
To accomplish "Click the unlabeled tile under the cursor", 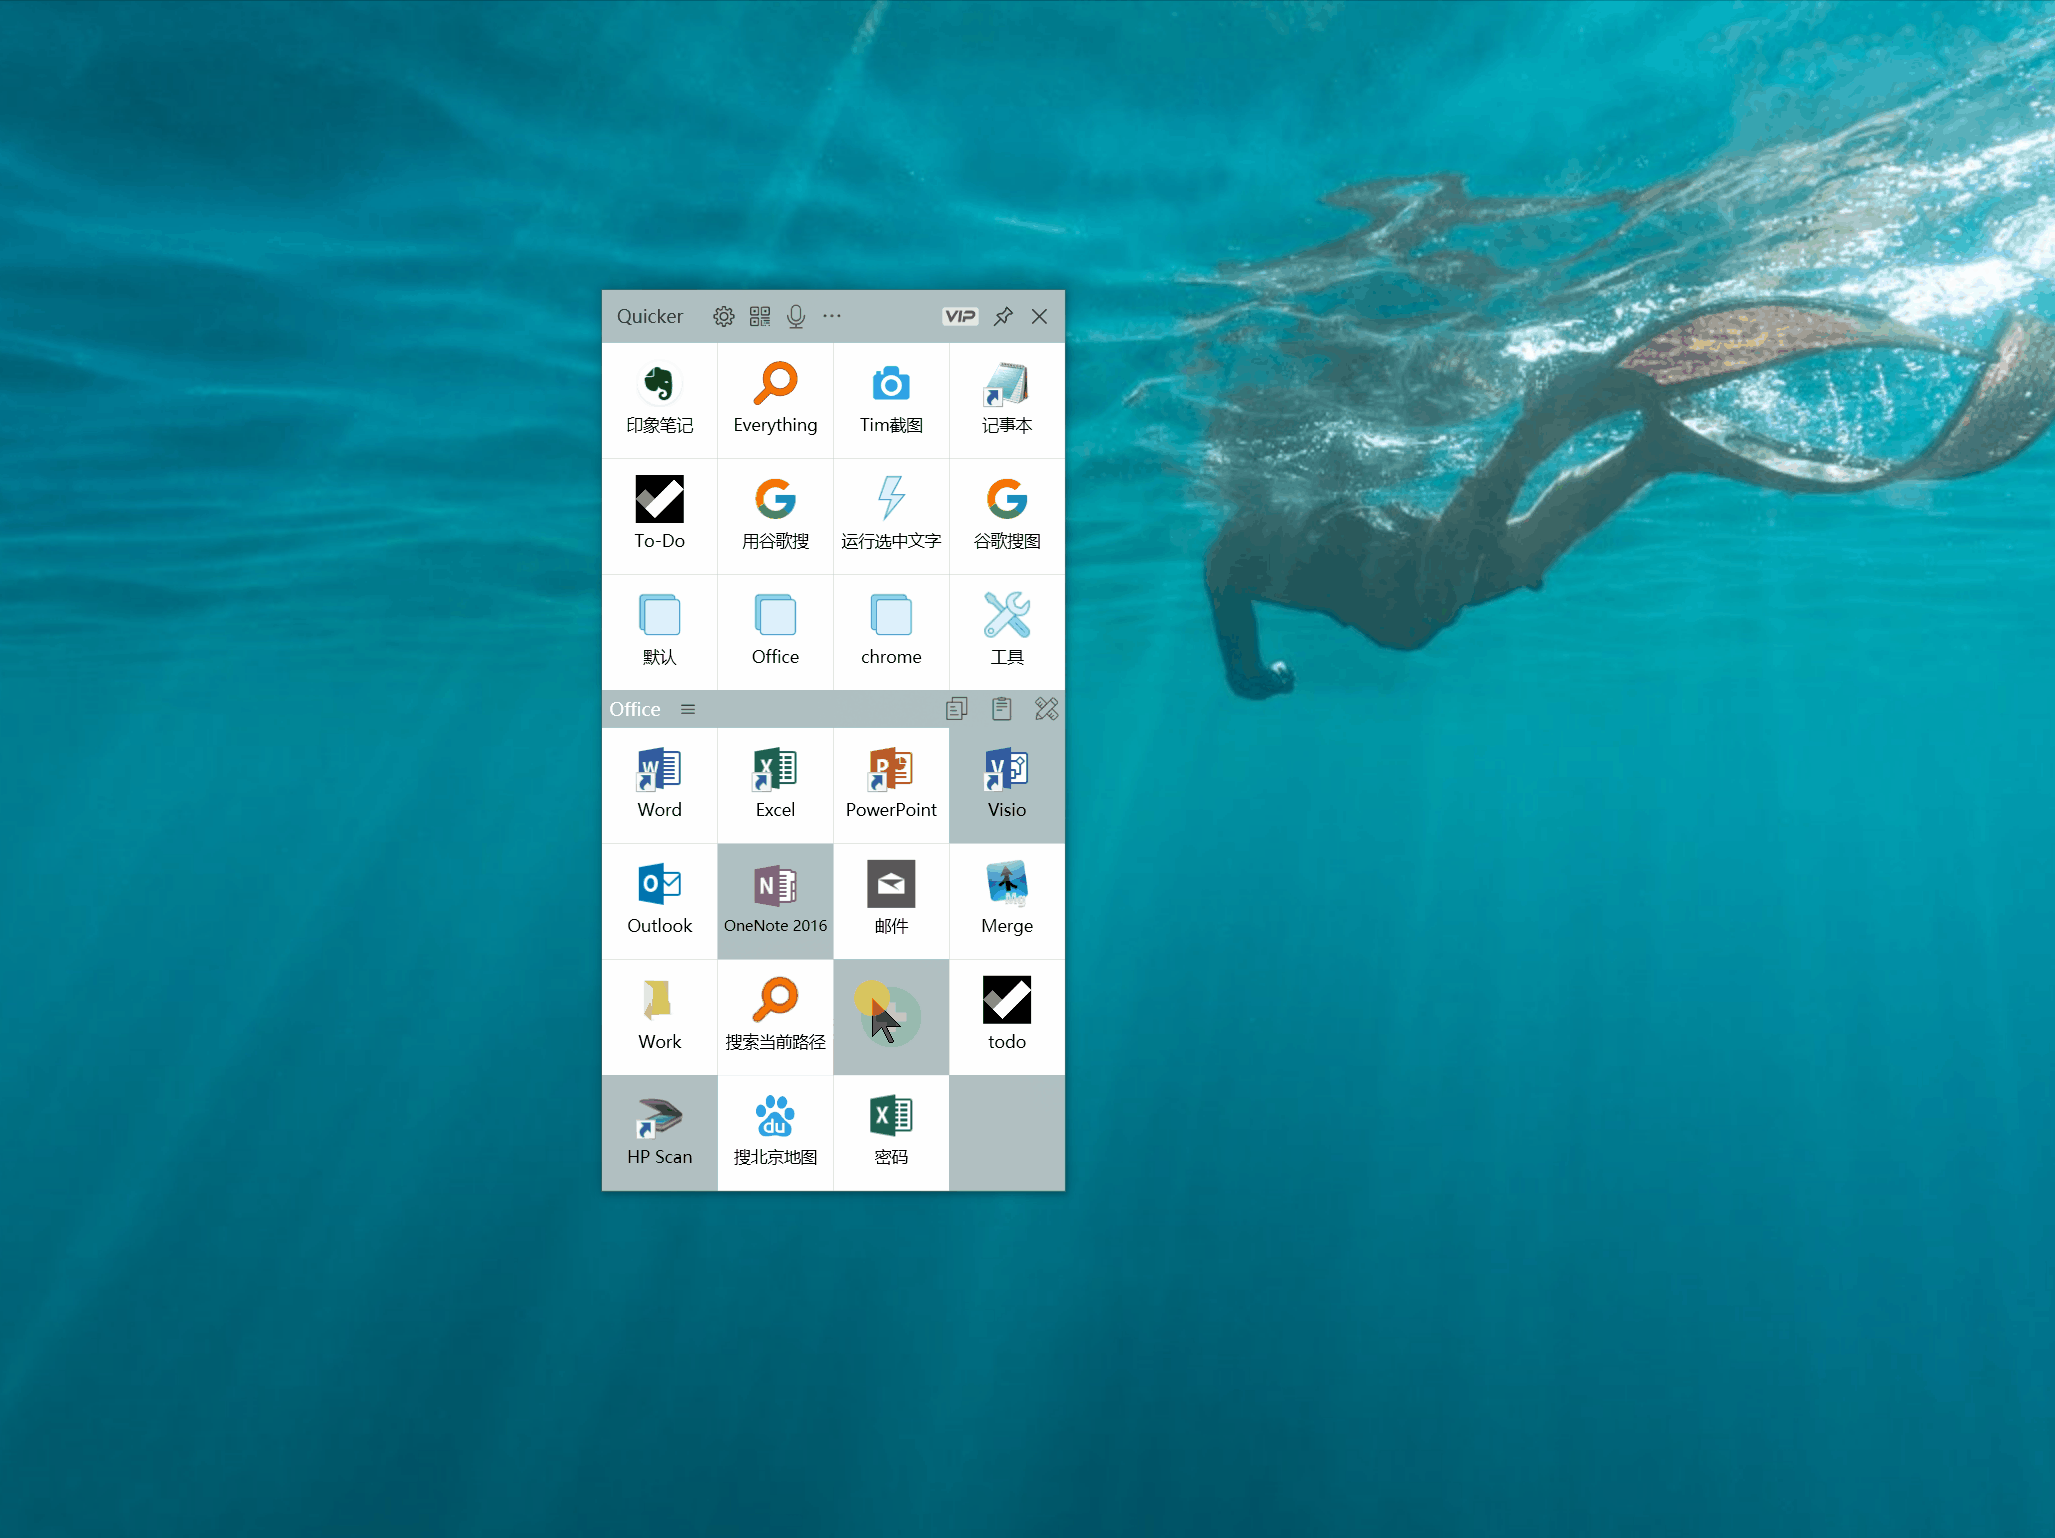I will [891, 1018].
